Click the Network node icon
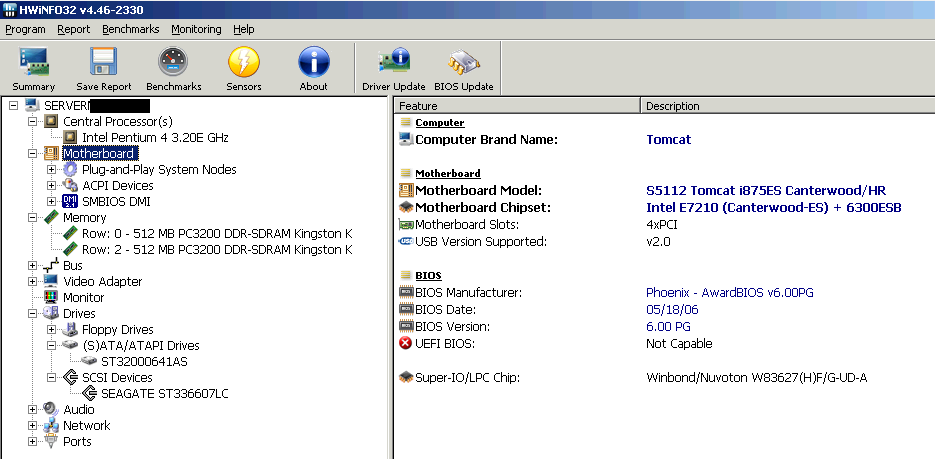 (x=52, y=425)
